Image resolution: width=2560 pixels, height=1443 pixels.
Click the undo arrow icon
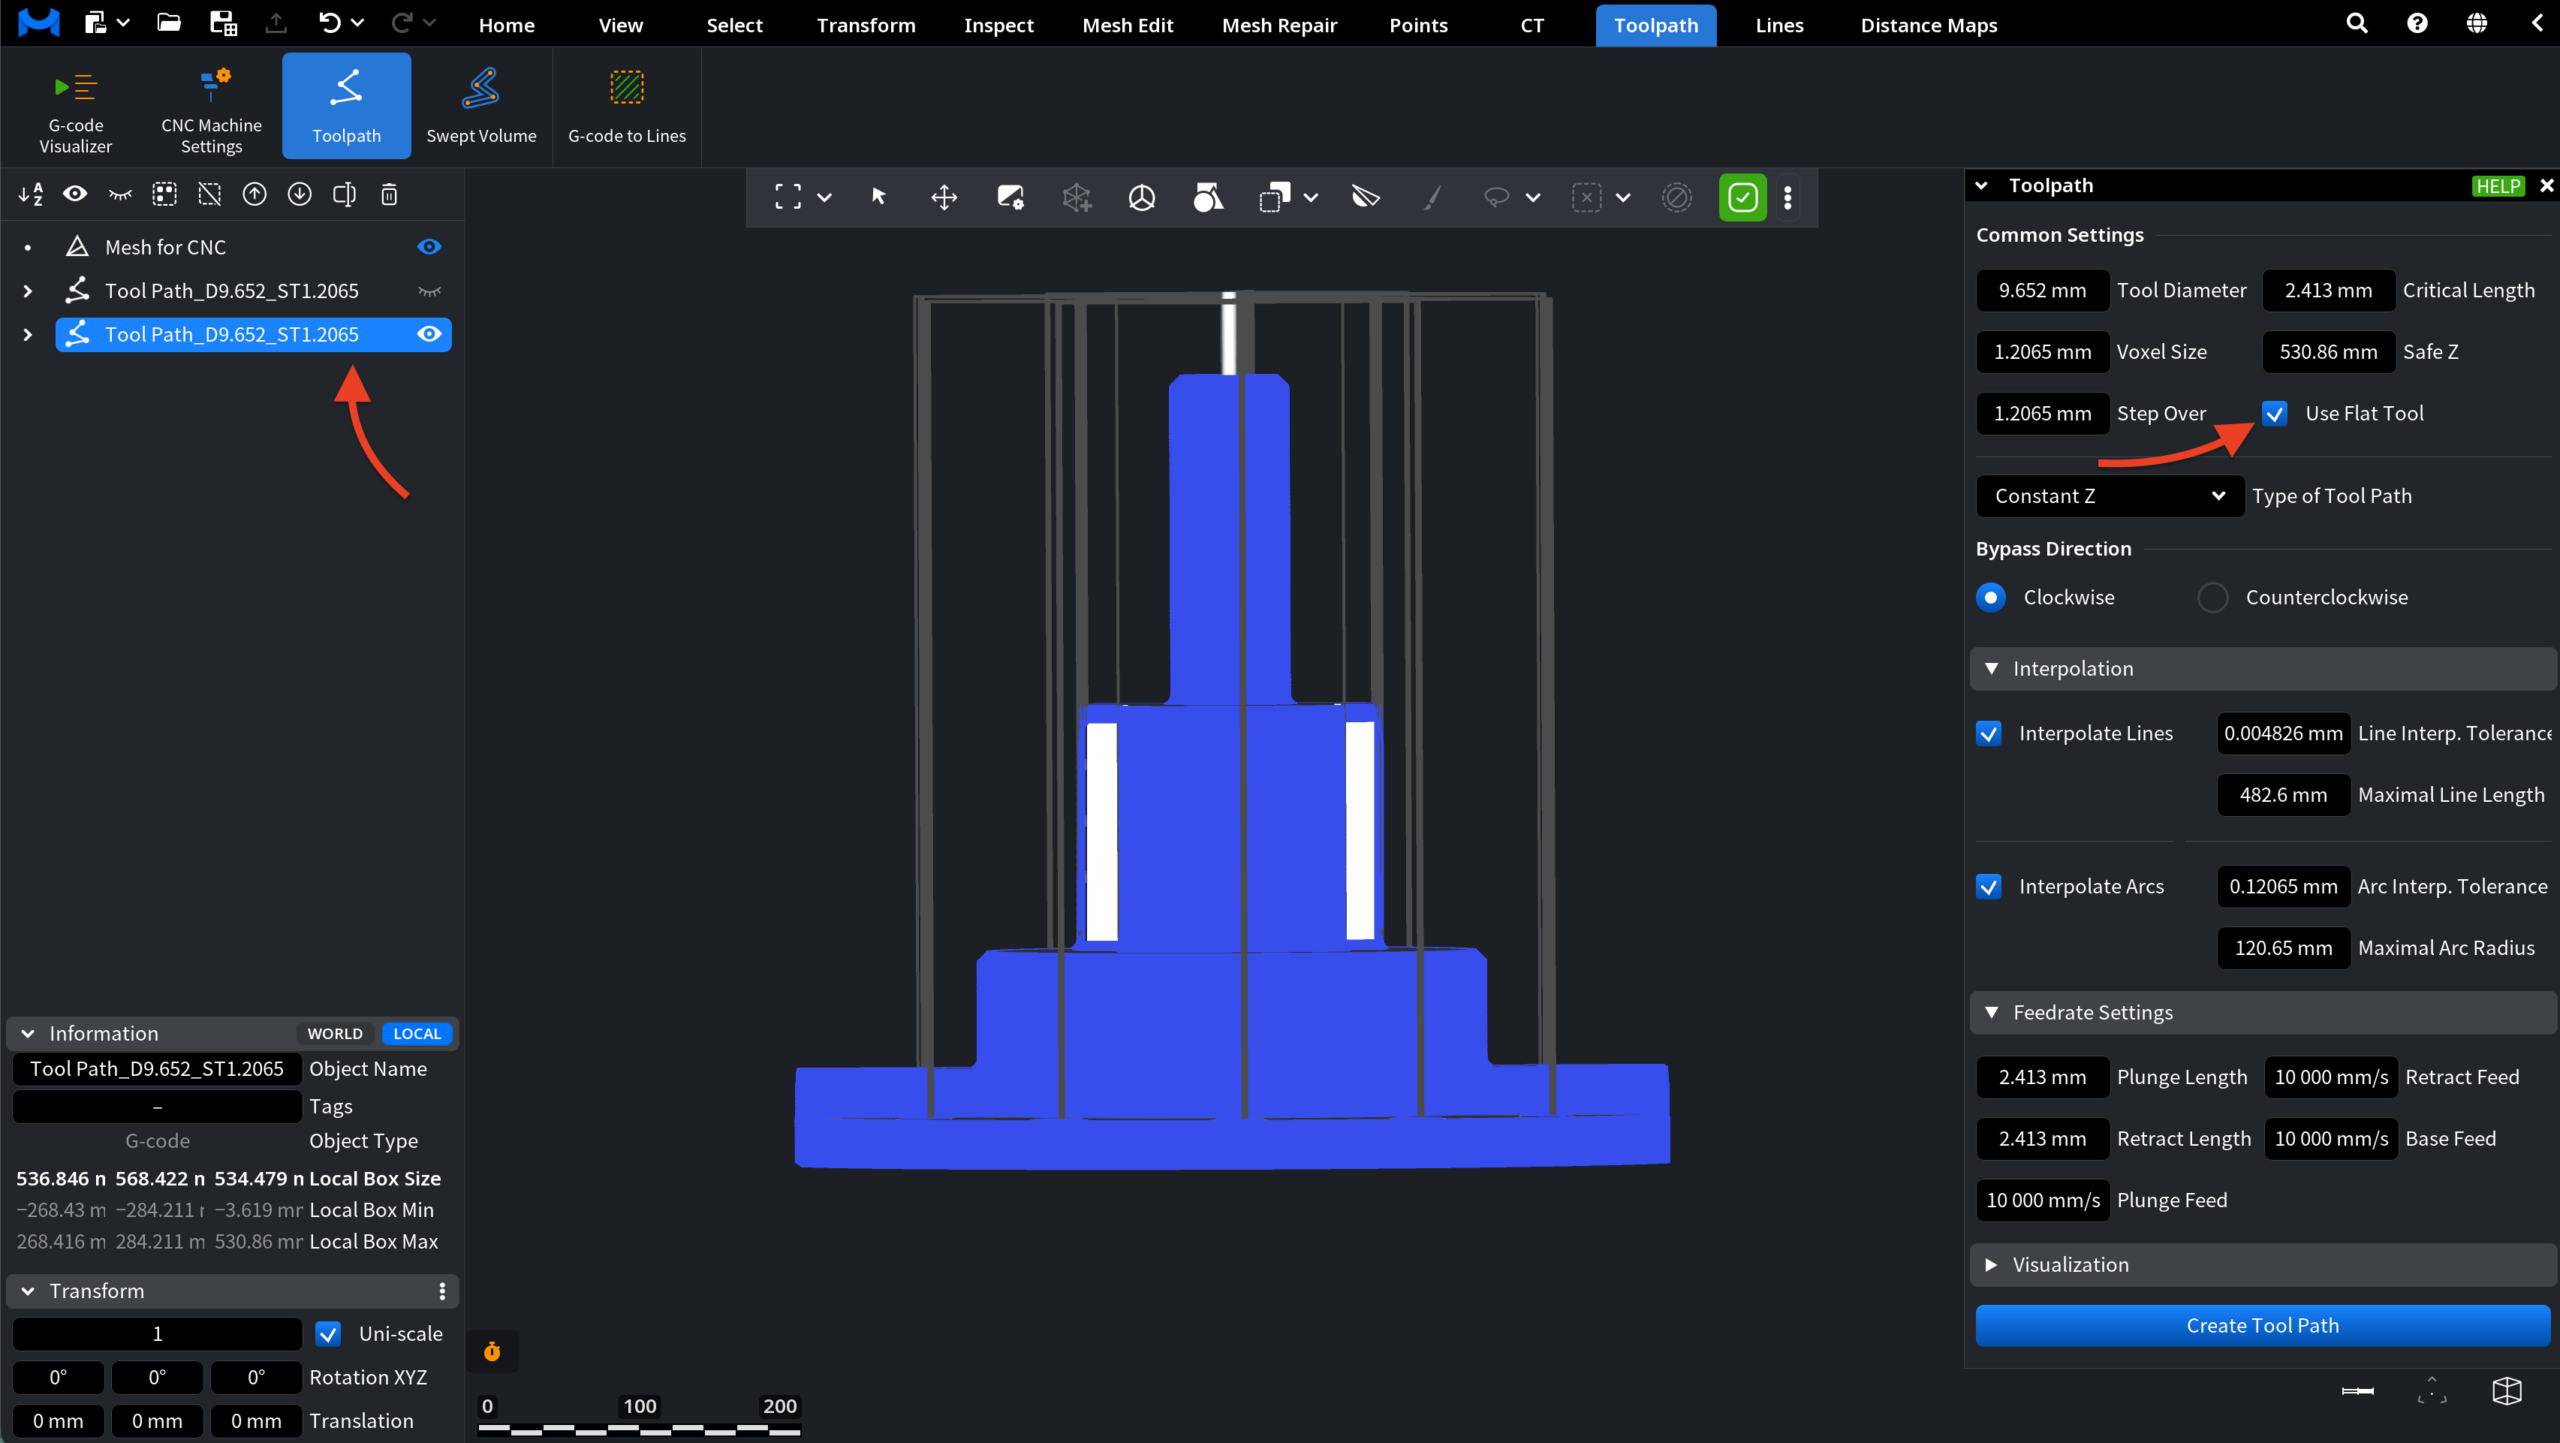tap(330, 23)
